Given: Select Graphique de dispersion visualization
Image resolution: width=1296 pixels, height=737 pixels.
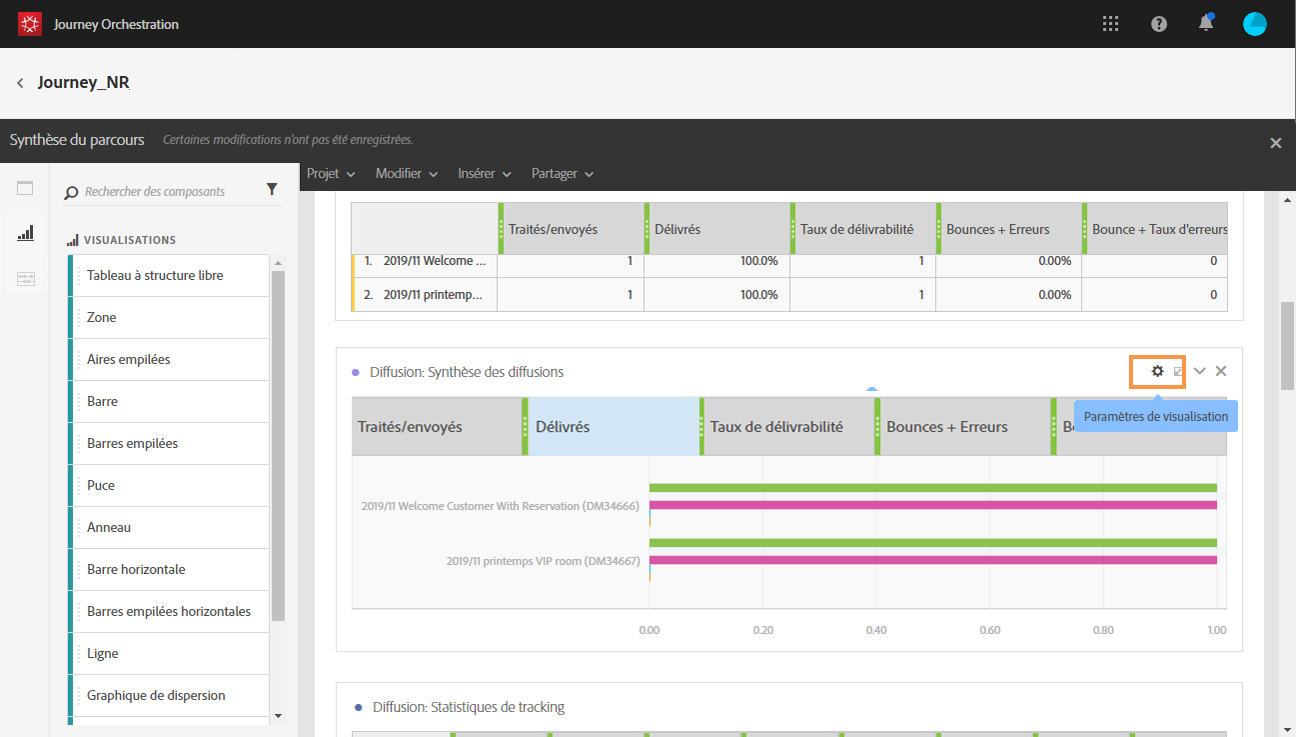Looking at the screenshot, I should tap(169, 695).
